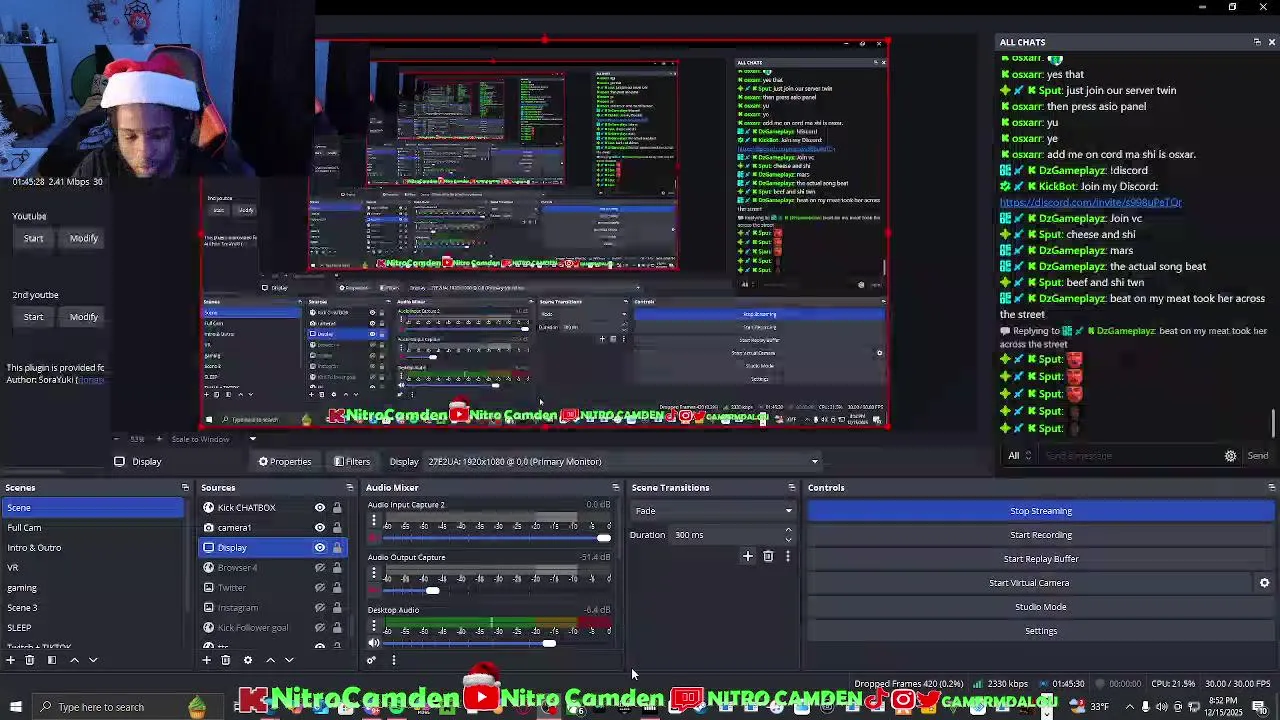
Task: Show the Twitter source
Action: pos(320,588)
